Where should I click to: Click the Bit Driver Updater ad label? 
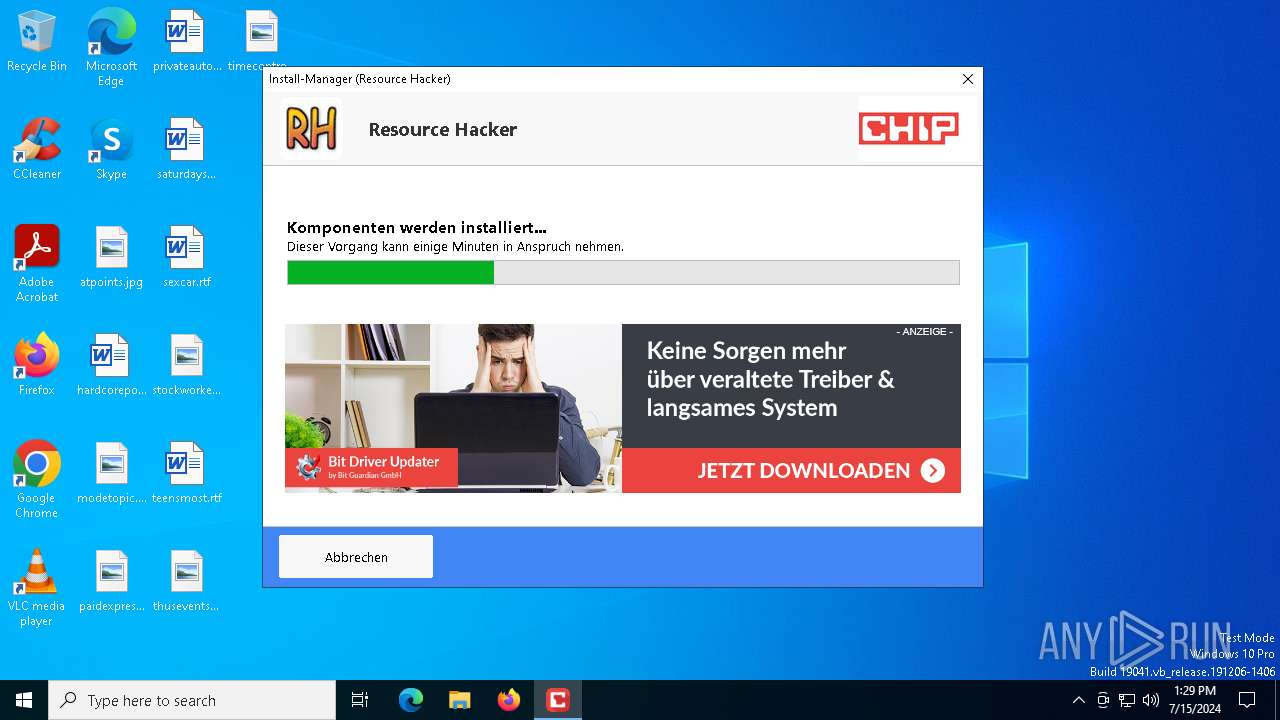coord(371,467)
